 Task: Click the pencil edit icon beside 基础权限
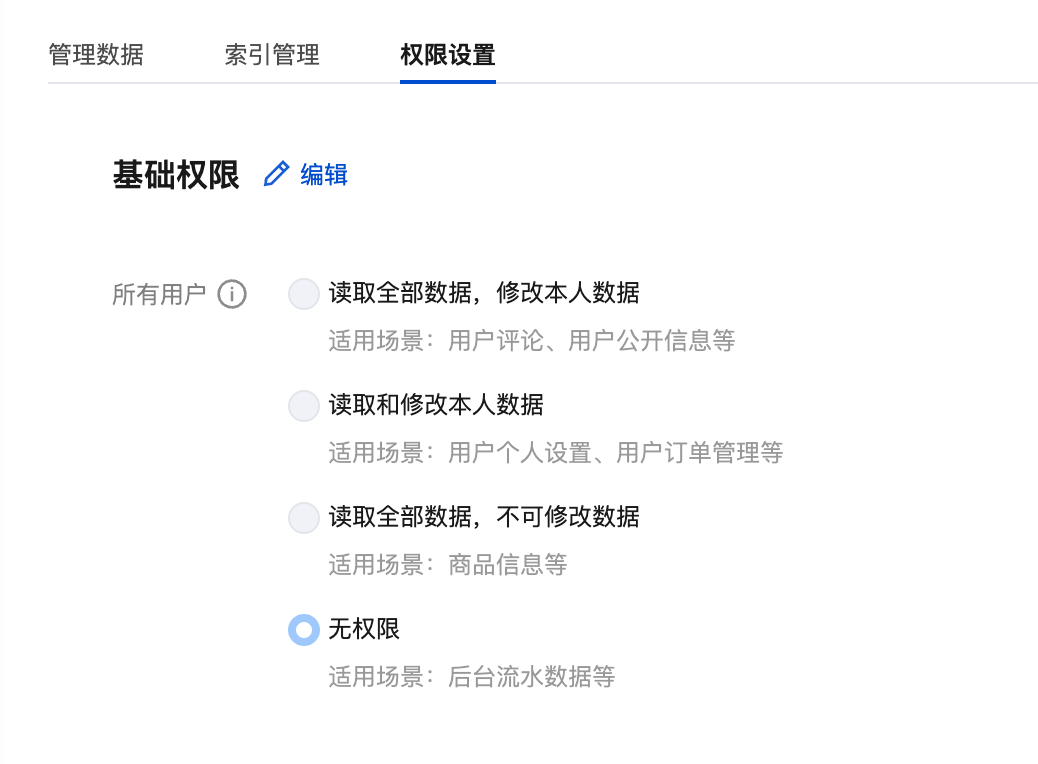tap(275, 174)
